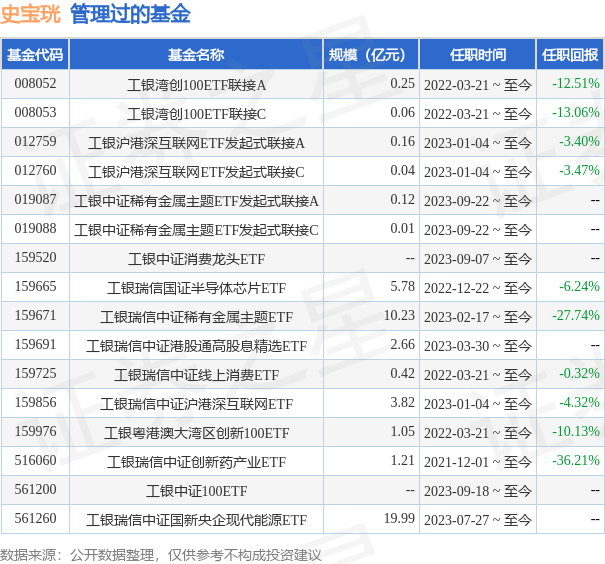The height and width of the screenshot is (564, 605).
Task: Select fund code 012759
Action: pyautogui.click(x=35, y=141)
